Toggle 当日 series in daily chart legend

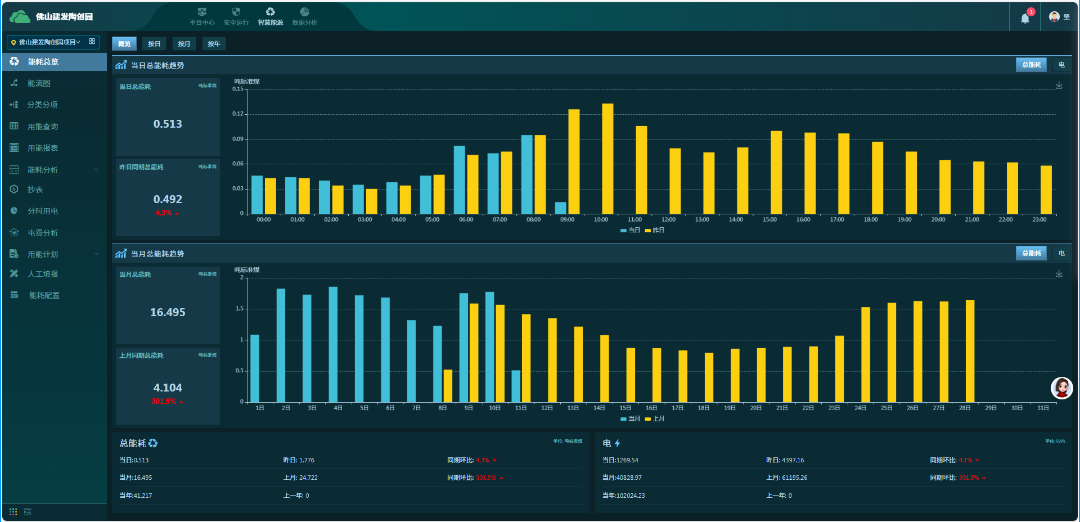pyautogui.click(x=629, y=230)
